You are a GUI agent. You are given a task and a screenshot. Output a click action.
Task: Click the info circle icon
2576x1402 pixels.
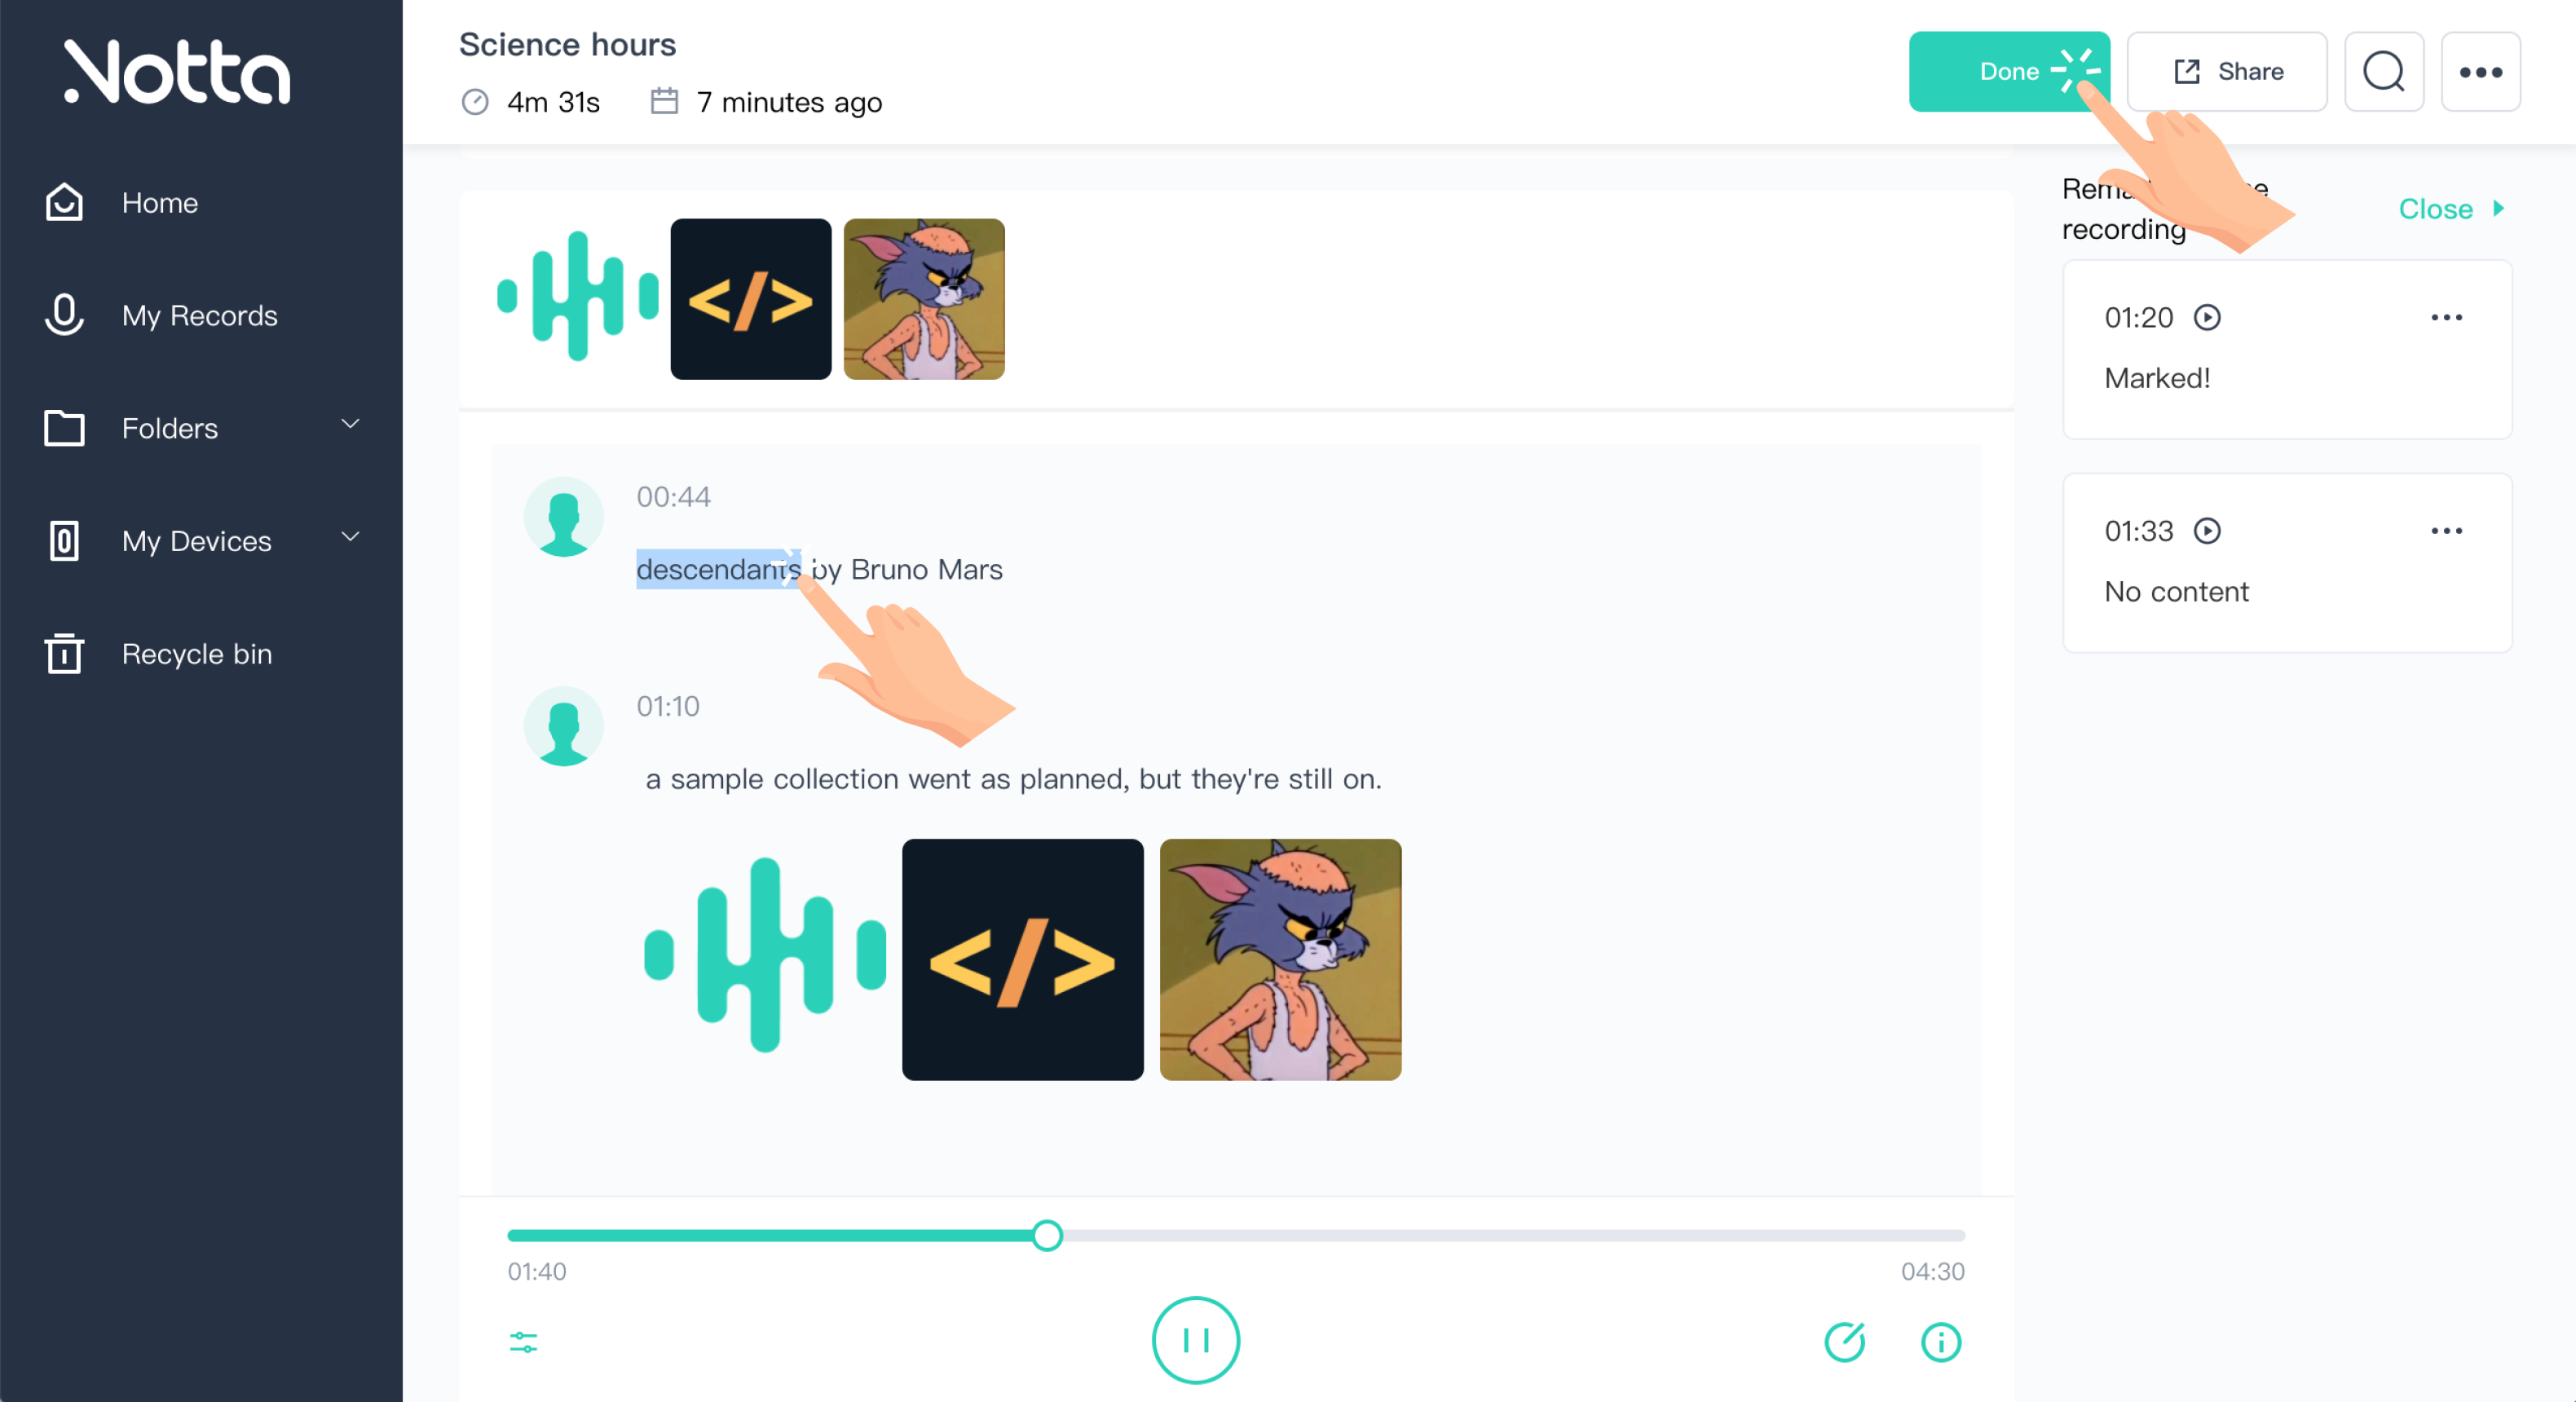click(1941, 1342)
